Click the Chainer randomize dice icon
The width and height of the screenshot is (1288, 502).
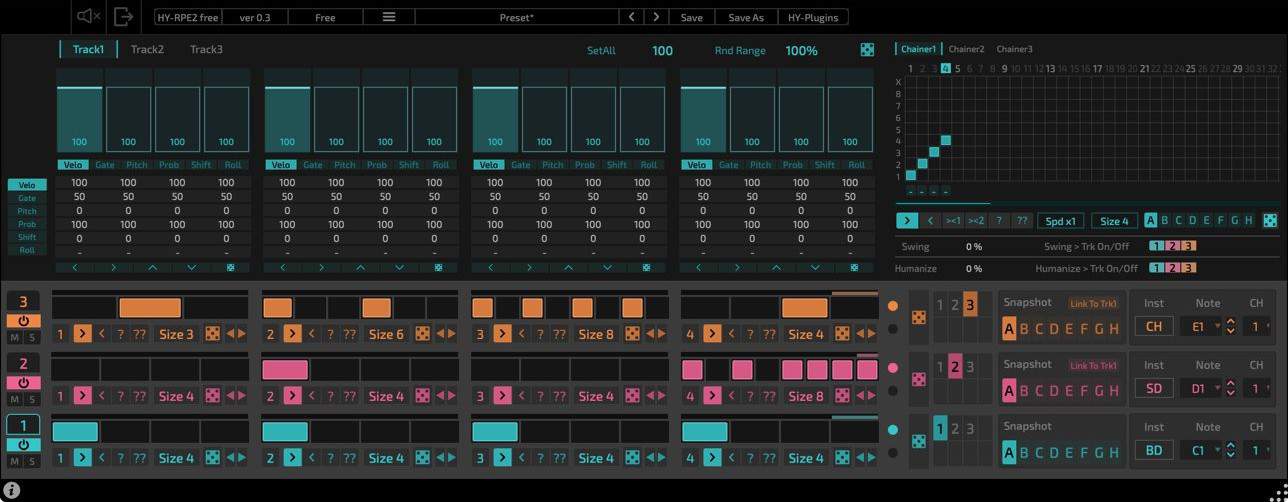[1269, 221]
